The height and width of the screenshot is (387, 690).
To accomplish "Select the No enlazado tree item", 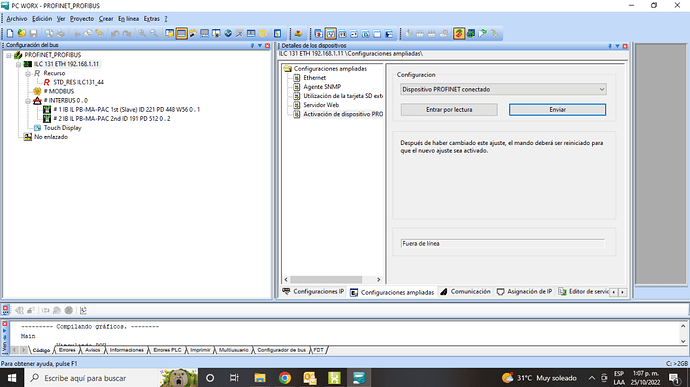I will click(51, 137).
